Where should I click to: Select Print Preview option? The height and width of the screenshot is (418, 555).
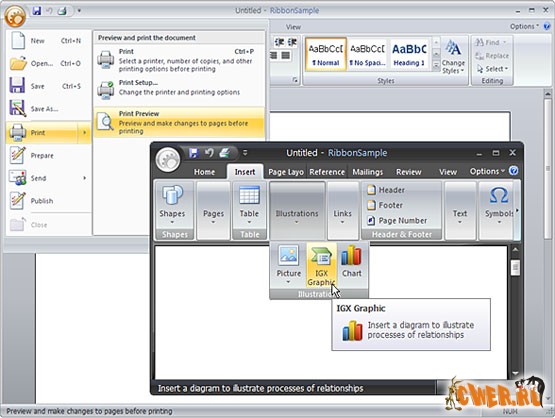click(179, 122)
